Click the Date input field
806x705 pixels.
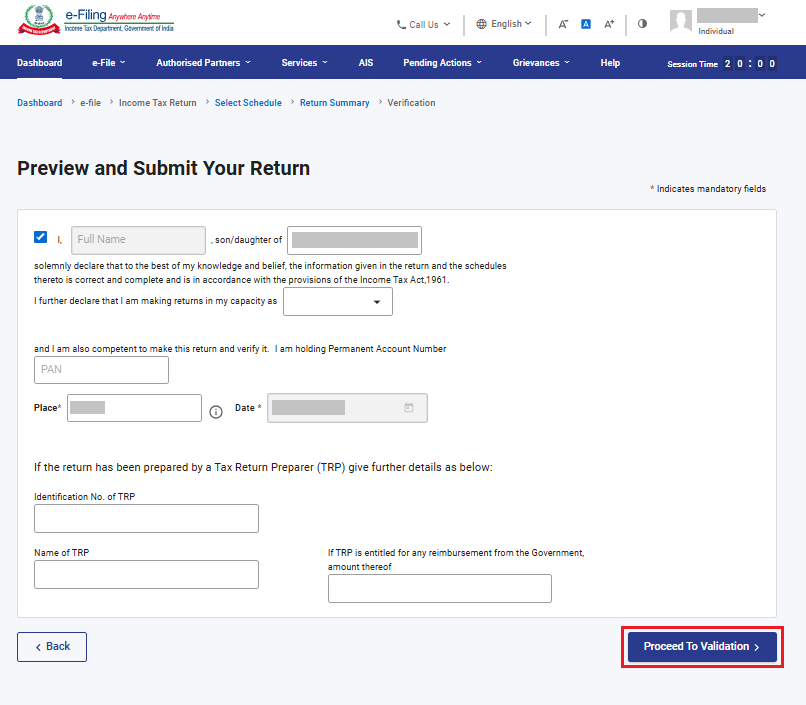(x=347, y=408)
